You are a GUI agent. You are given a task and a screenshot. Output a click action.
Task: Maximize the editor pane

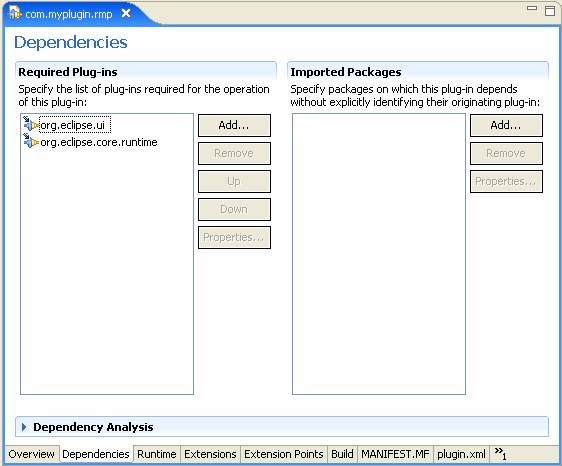tap(550, 10)
